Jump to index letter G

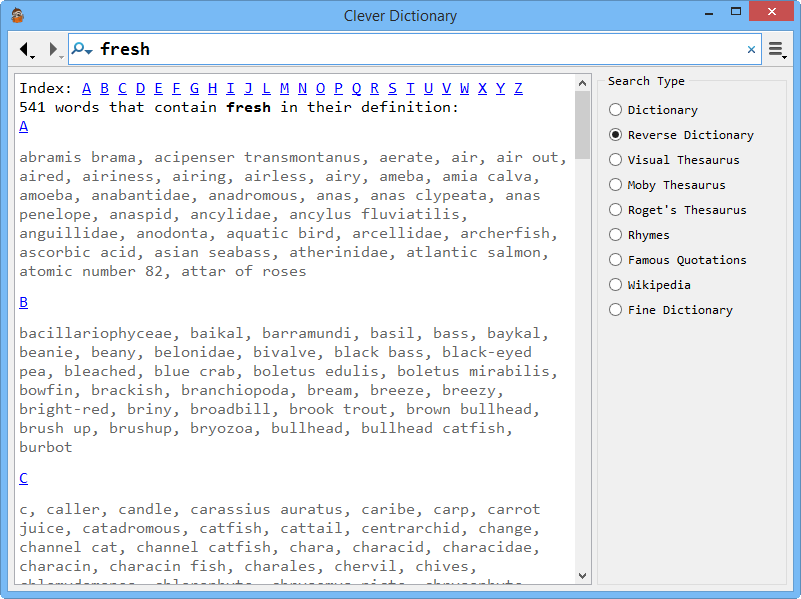194,88
